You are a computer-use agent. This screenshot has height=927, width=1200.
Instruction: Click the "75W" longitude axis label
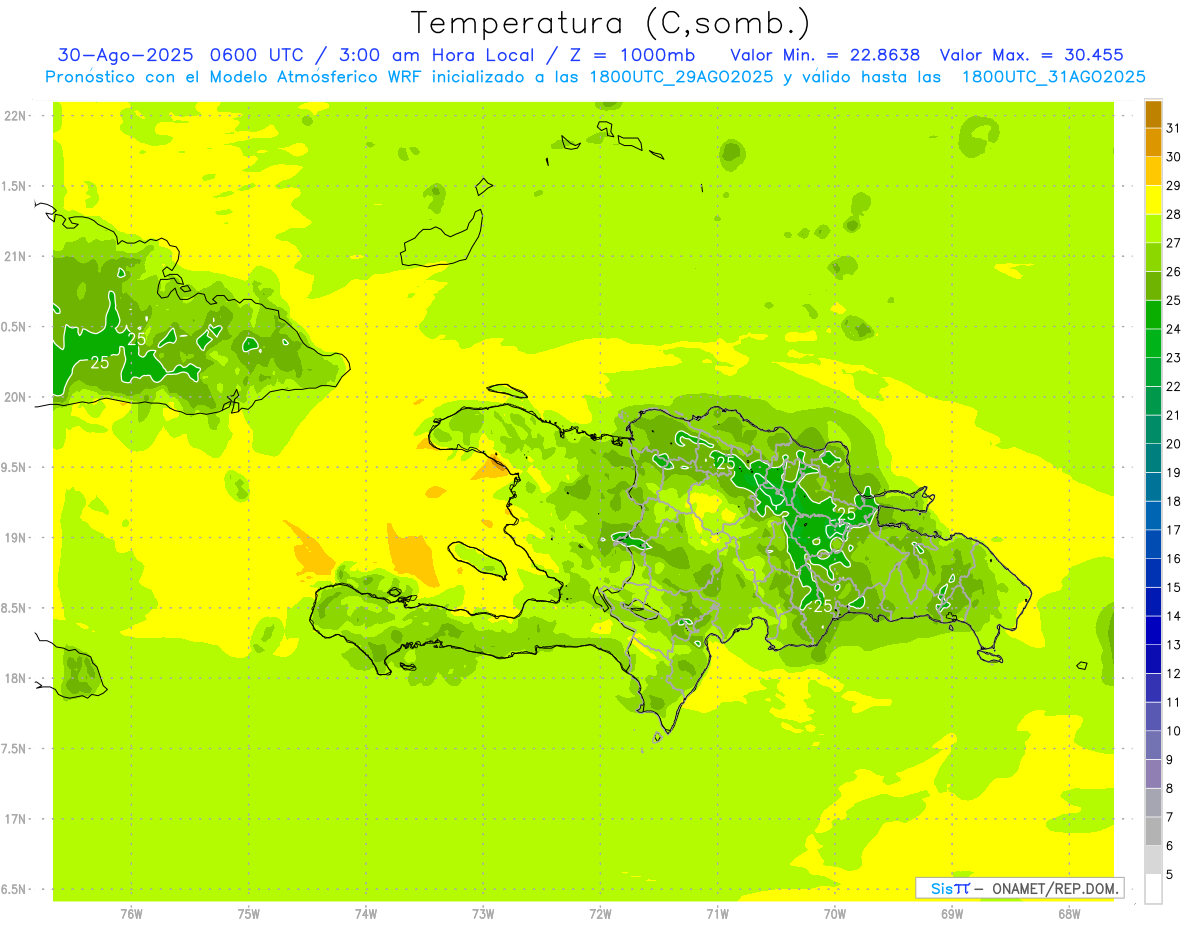[x=249, y=914]
